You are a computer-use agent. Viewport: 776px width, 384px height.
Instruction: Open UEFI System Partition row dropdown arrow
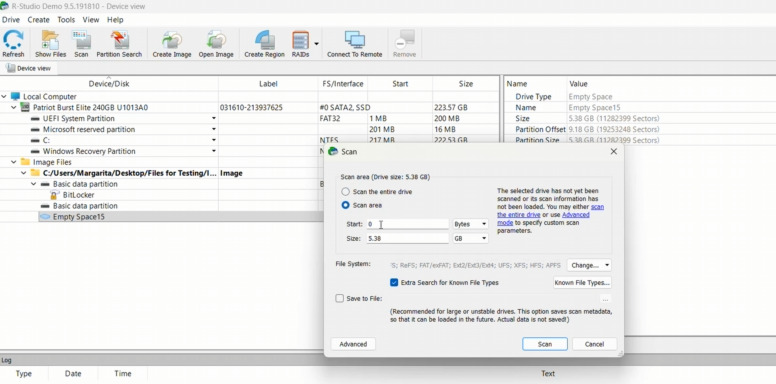(x=214, y=118)
